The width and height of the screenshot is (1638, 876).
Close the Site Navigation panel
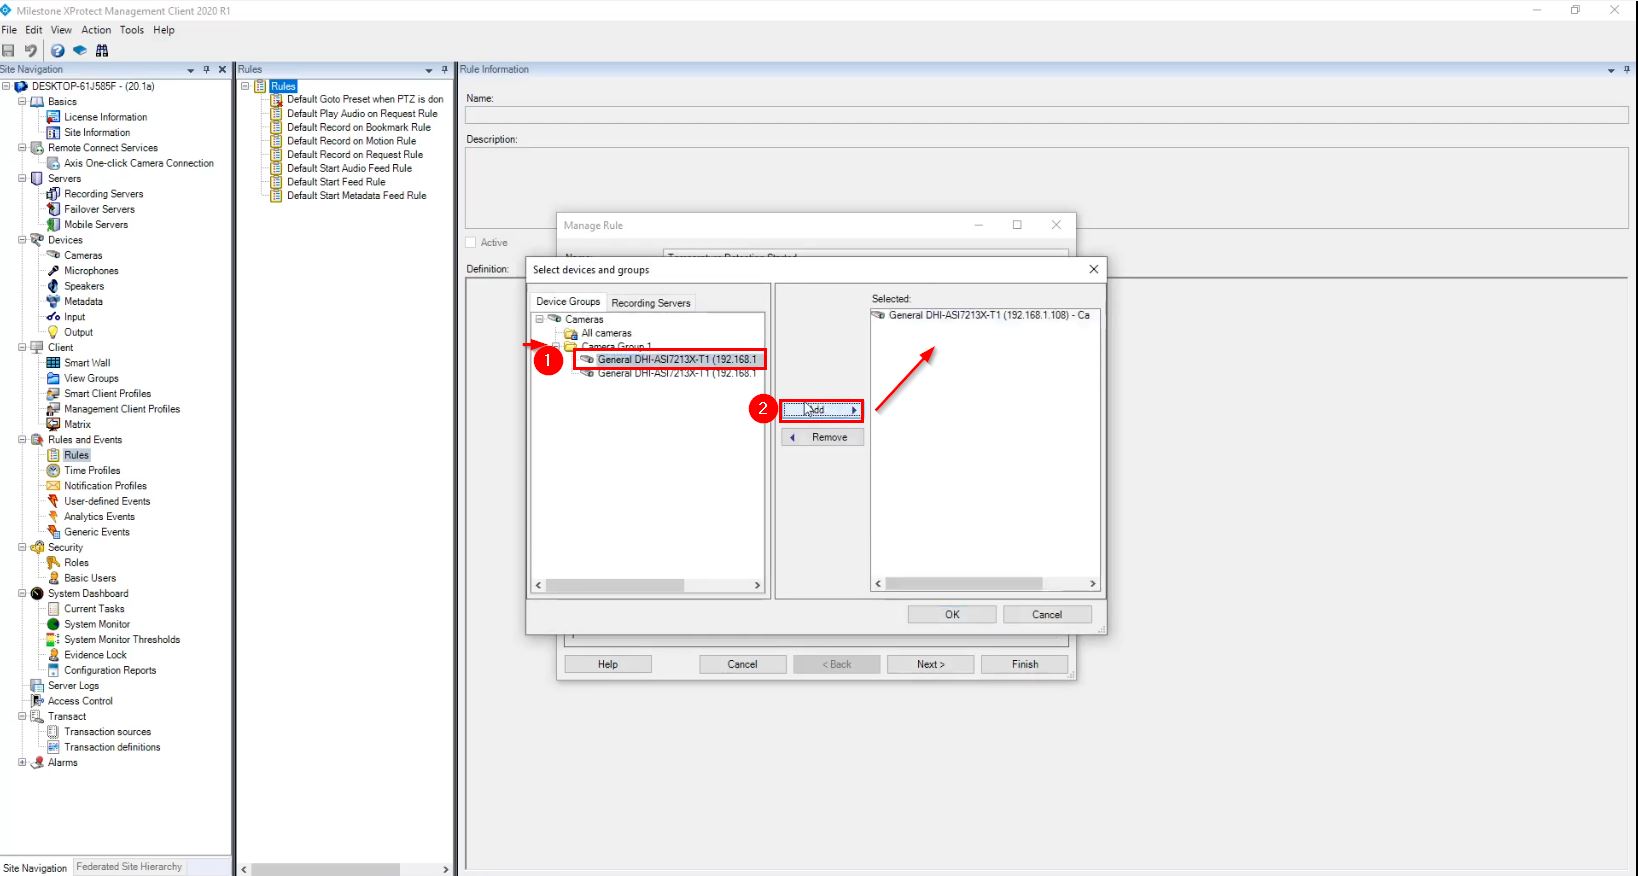pyautogui.click(x=222, y=70)
